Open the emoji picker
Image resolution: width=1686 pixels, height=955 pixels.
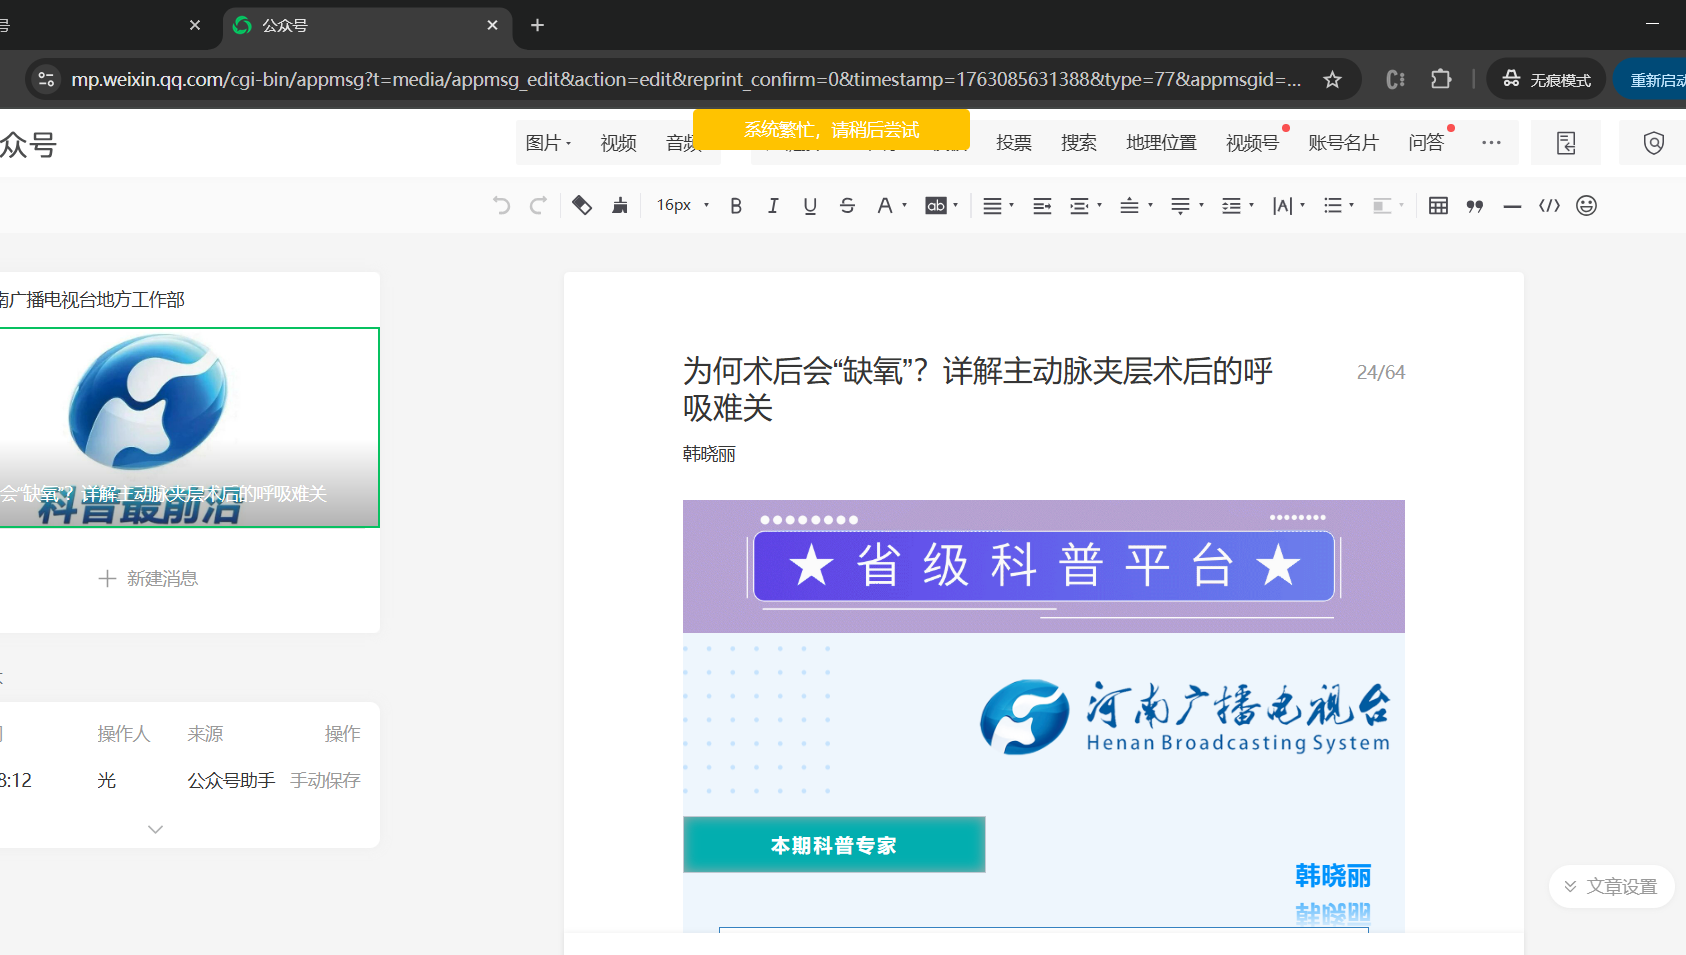coord(1586,206)
